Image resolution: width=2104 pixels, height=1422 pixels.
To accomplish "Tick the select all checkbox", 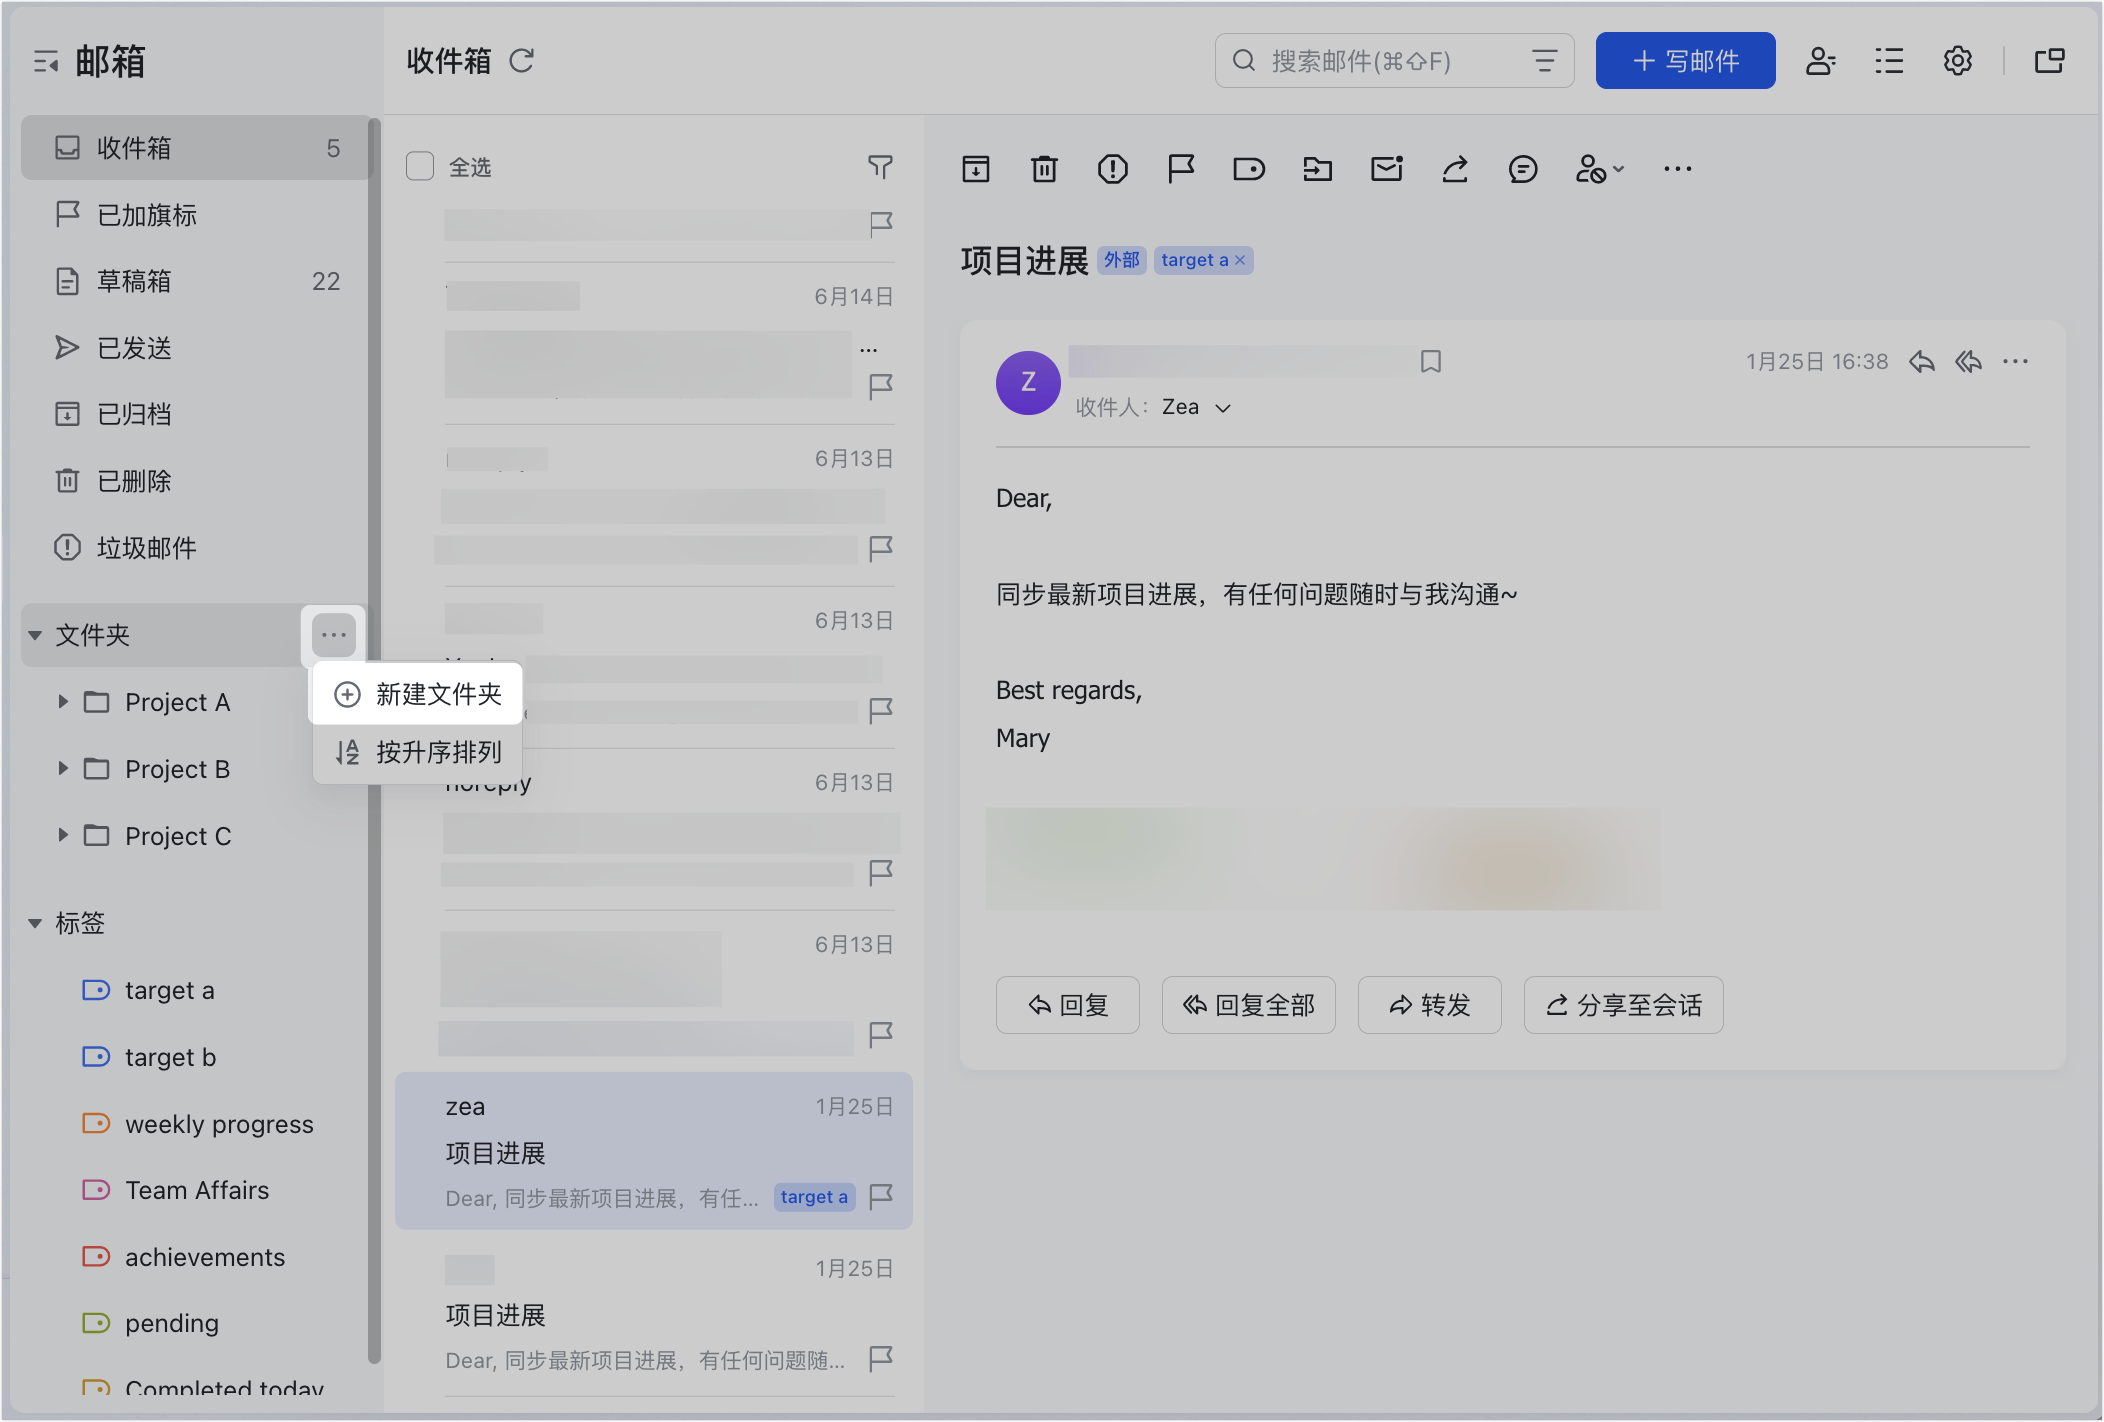I will coord(420,166).
